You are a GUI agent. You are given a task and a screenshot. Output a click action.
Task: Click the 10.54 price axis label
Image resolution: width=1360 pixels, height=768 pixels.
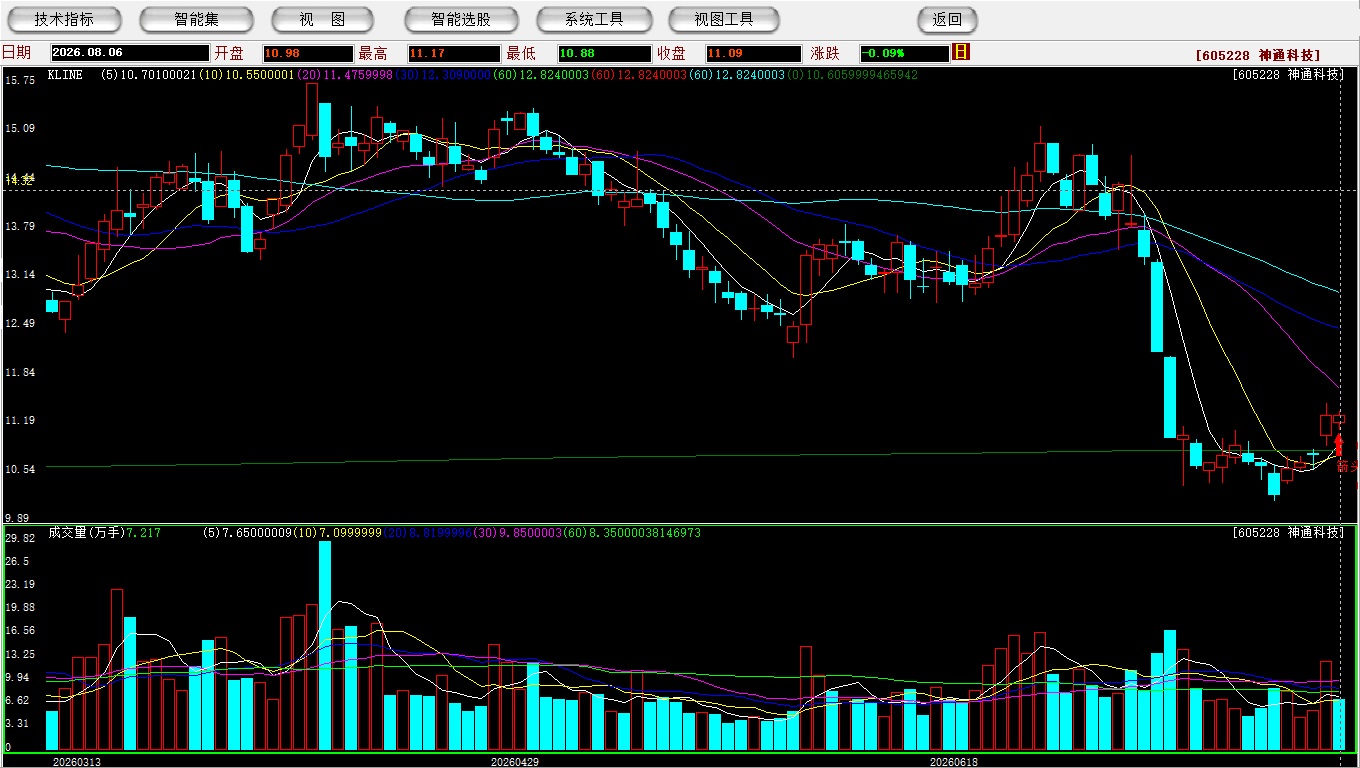[x=20, y=469]
